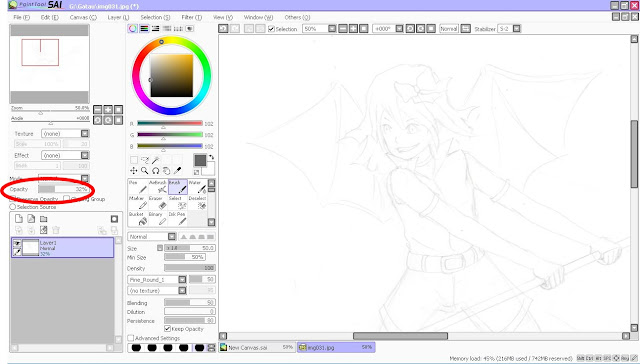Viewport: 640px width, 364px height.
Task: Show the color wheel panel
Action: click(x=133, y=29)
